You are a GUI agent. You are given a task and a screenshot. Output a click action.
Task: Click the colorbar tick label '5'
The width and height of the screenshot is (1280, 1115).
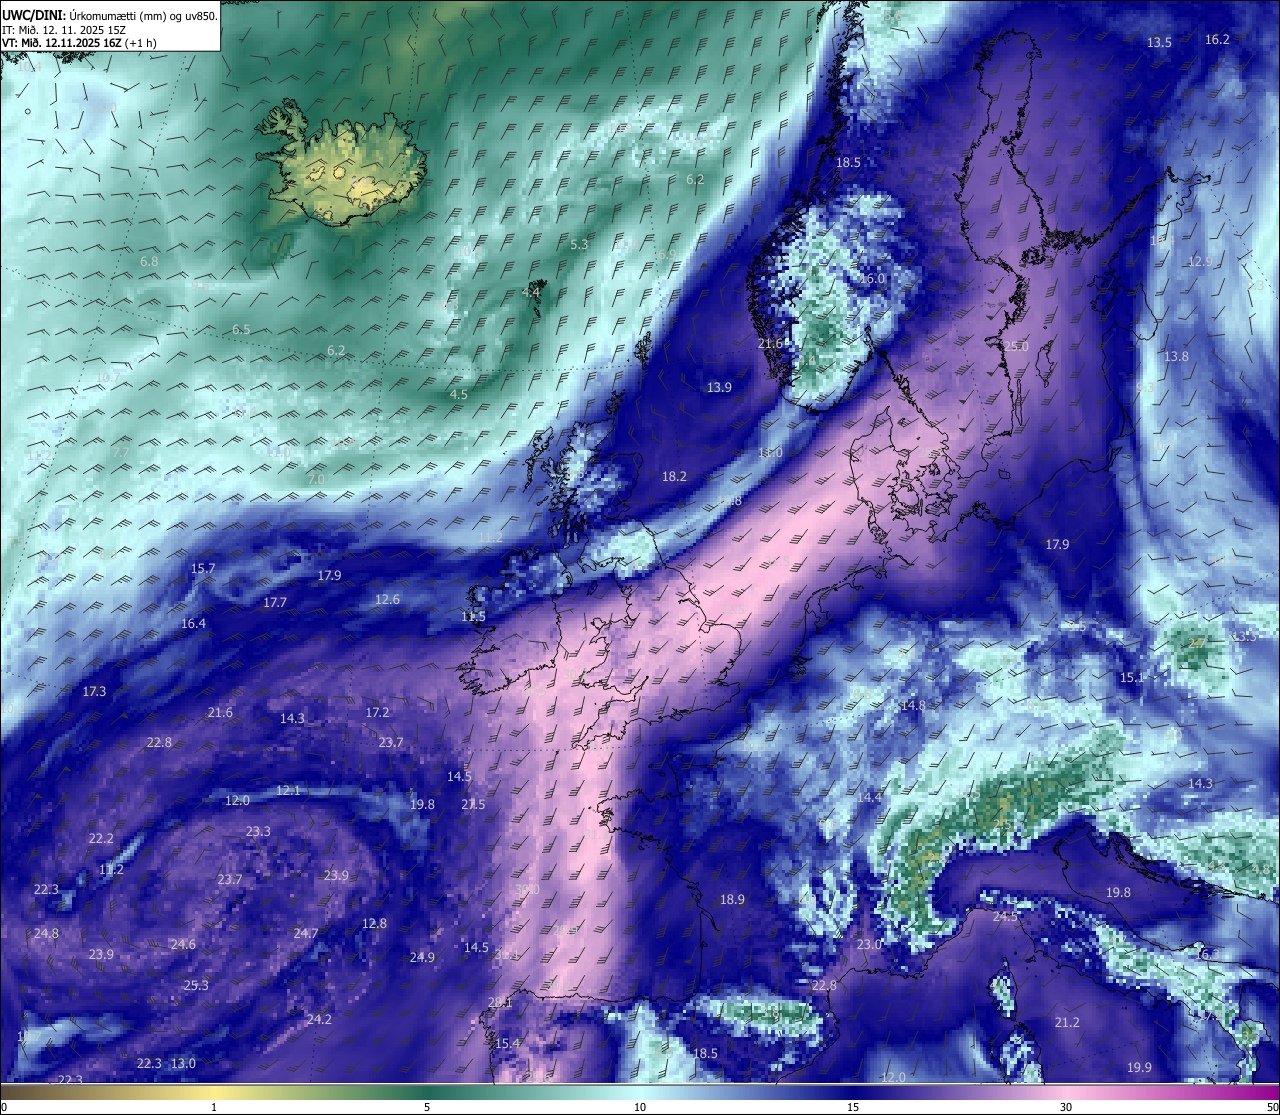427,1107
